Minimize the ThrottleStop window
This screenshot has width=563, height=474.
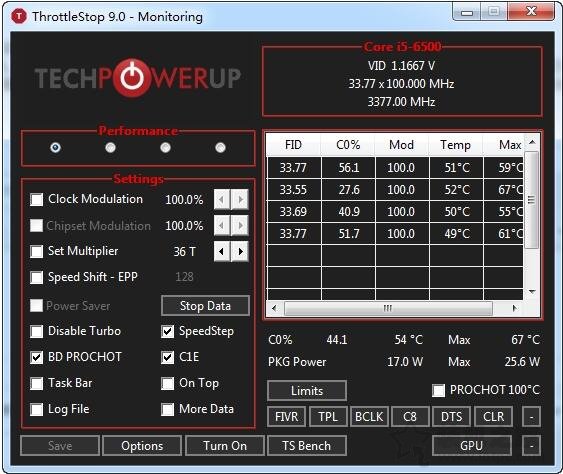coord(467,12)
